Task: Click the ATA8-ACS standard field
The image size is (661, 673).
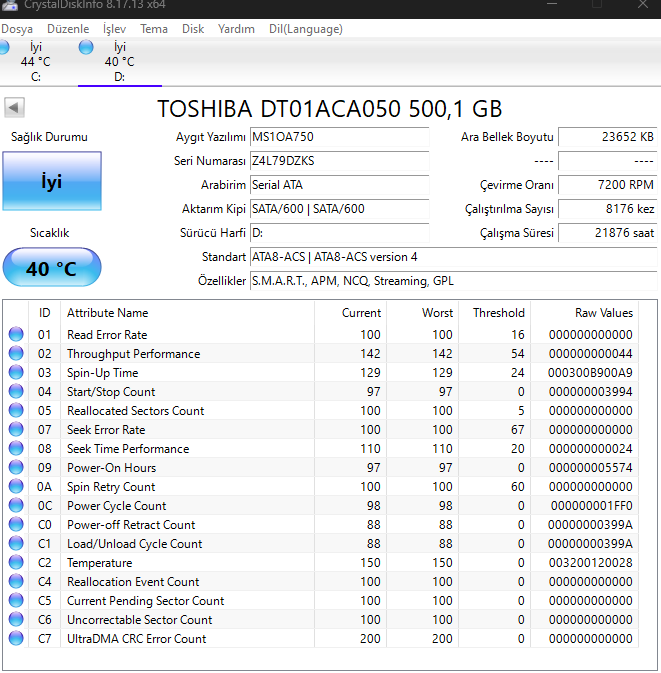Action: [454, 257]
